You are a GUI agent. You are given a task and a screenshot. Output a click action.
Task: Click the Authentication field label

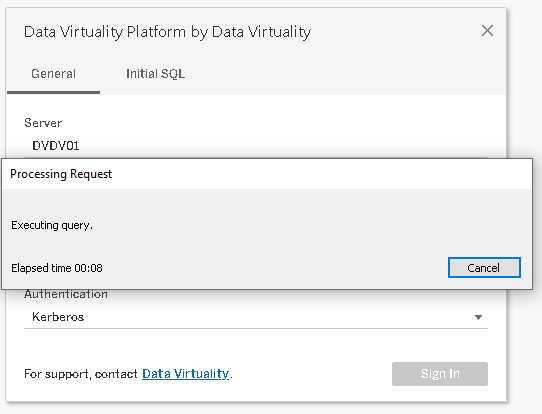[x=66, y=294]
